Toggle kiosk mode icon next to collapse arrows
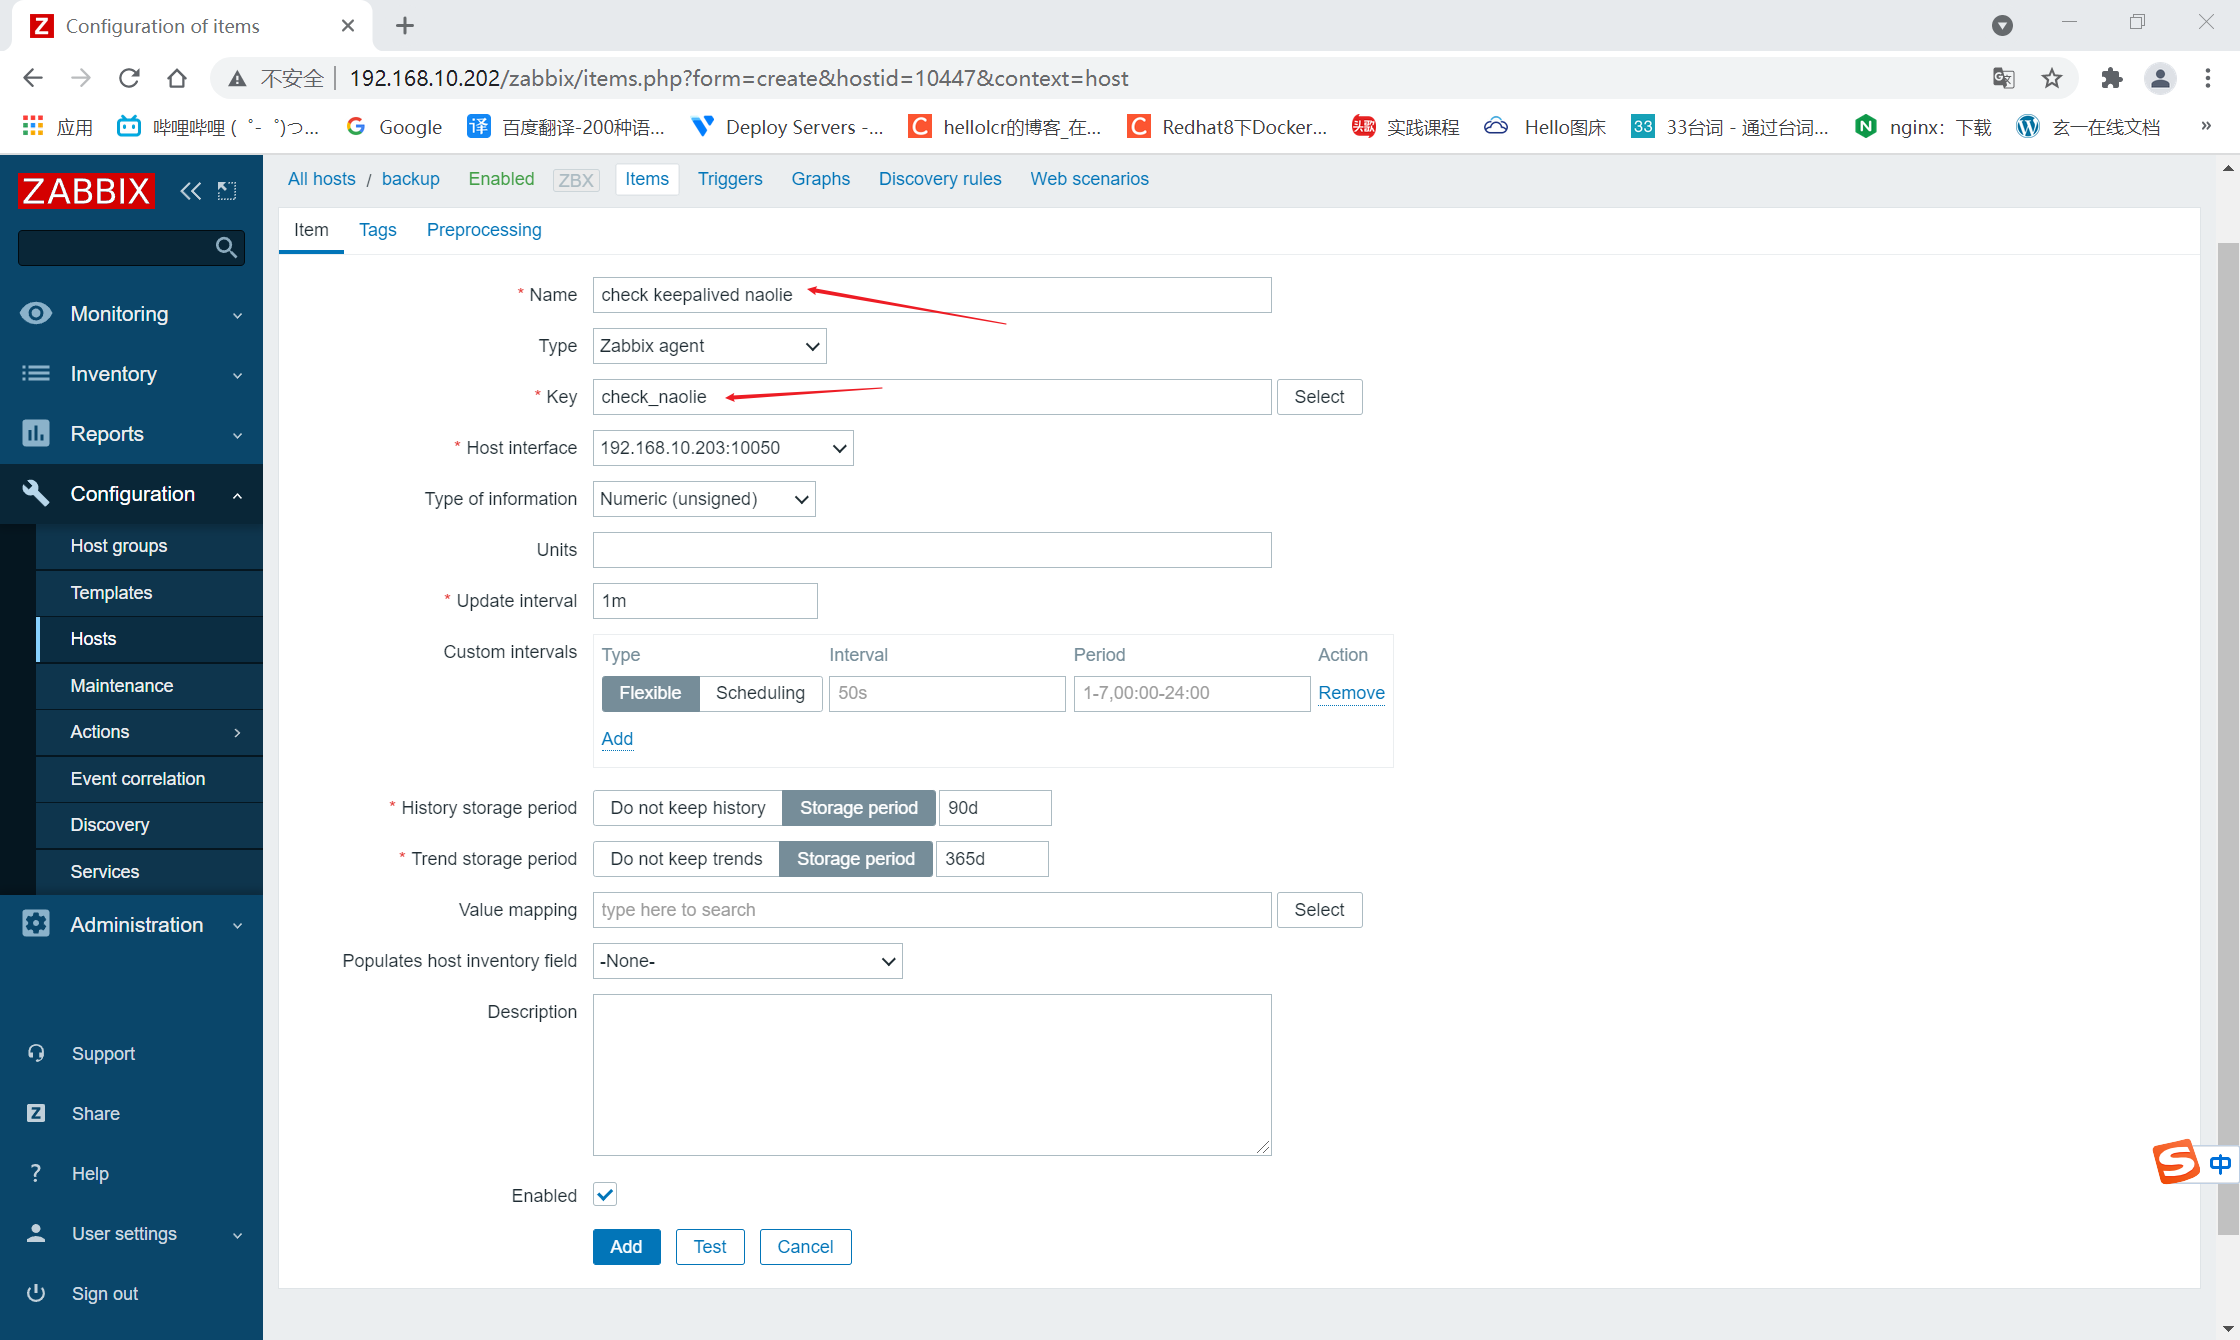This screenshot has width=2240, height=1340. [228, 191]
